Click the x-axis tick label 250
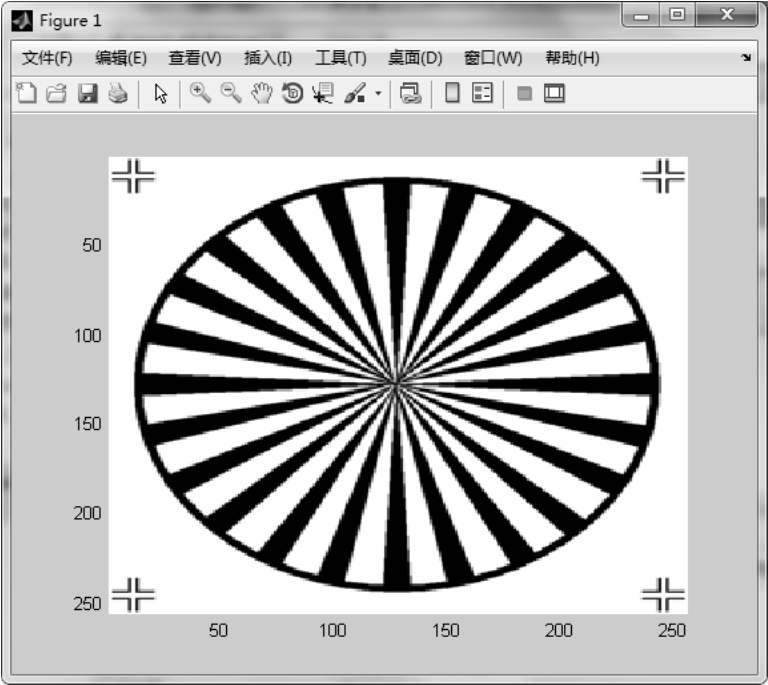This screenshot has width=768, height=685. click(x=672, y=630)
